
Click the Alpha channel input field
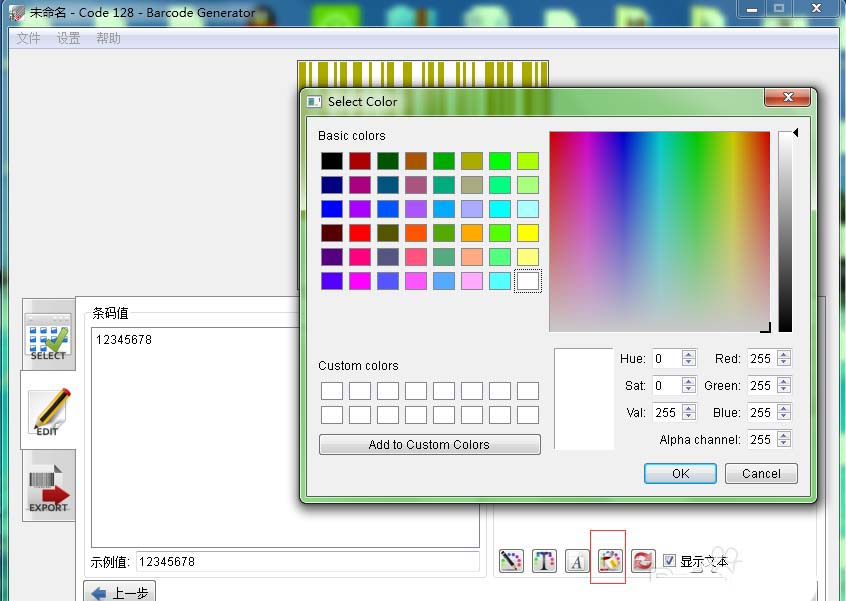click(x=762, y=439)
